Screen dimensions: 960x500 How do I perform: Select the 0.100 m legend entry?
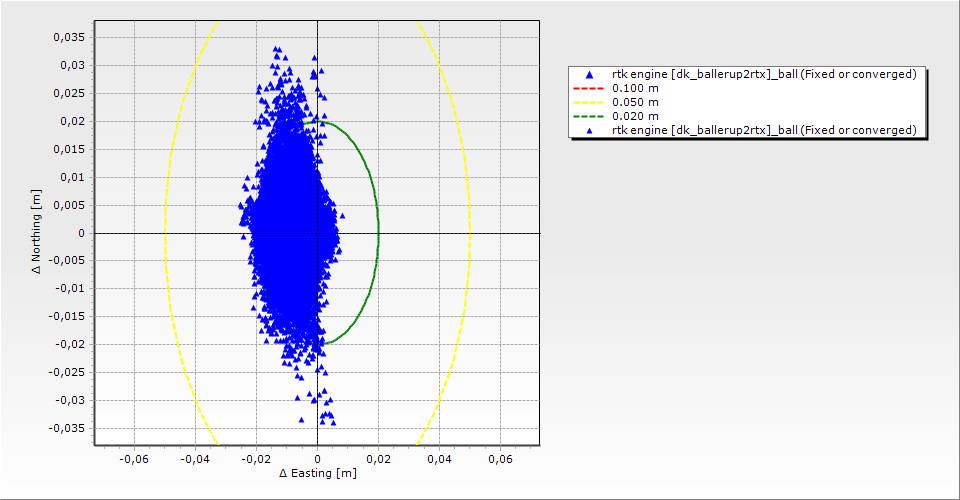617,88
